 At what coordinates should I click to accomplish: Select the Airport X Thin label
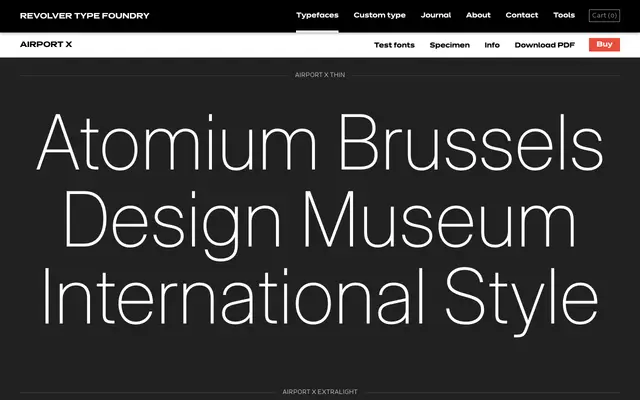pos(320,75)
